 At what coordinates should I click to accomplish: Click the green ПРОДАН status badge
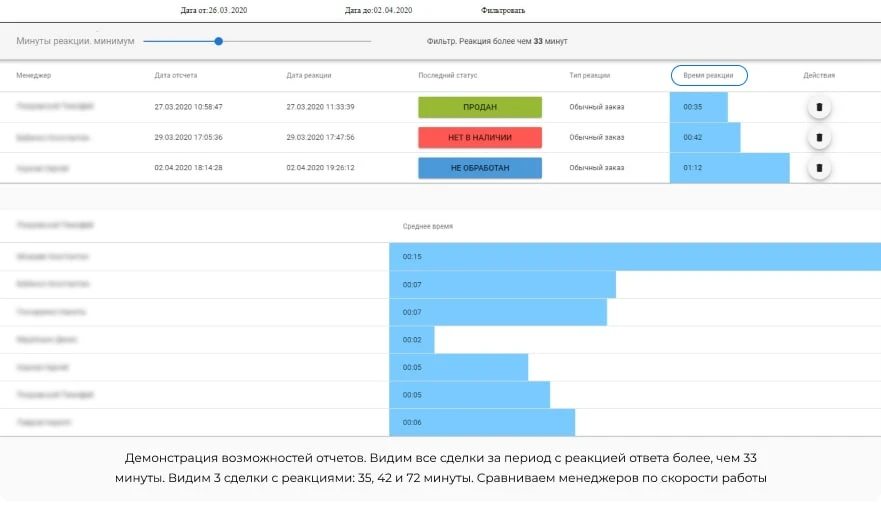(x=480, y=107)
